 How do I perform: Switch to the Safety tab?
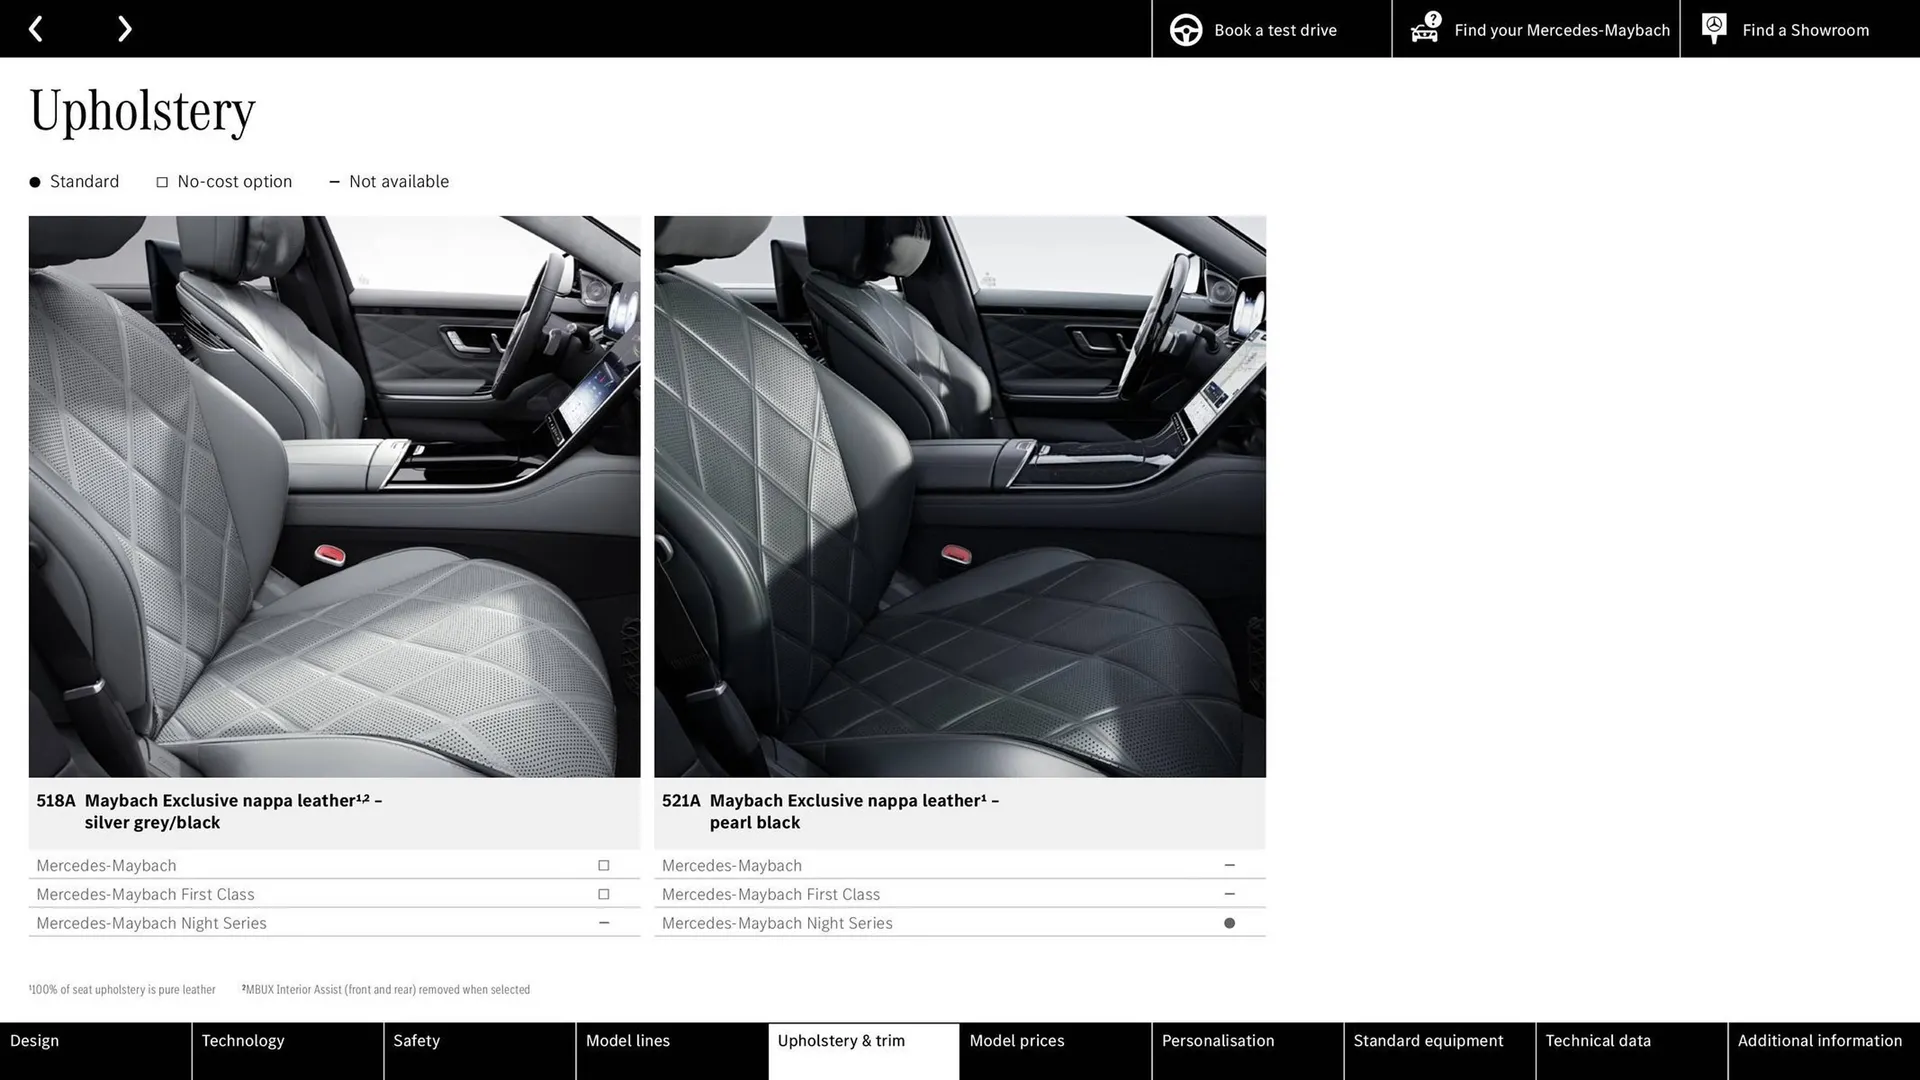(480, 1051)
